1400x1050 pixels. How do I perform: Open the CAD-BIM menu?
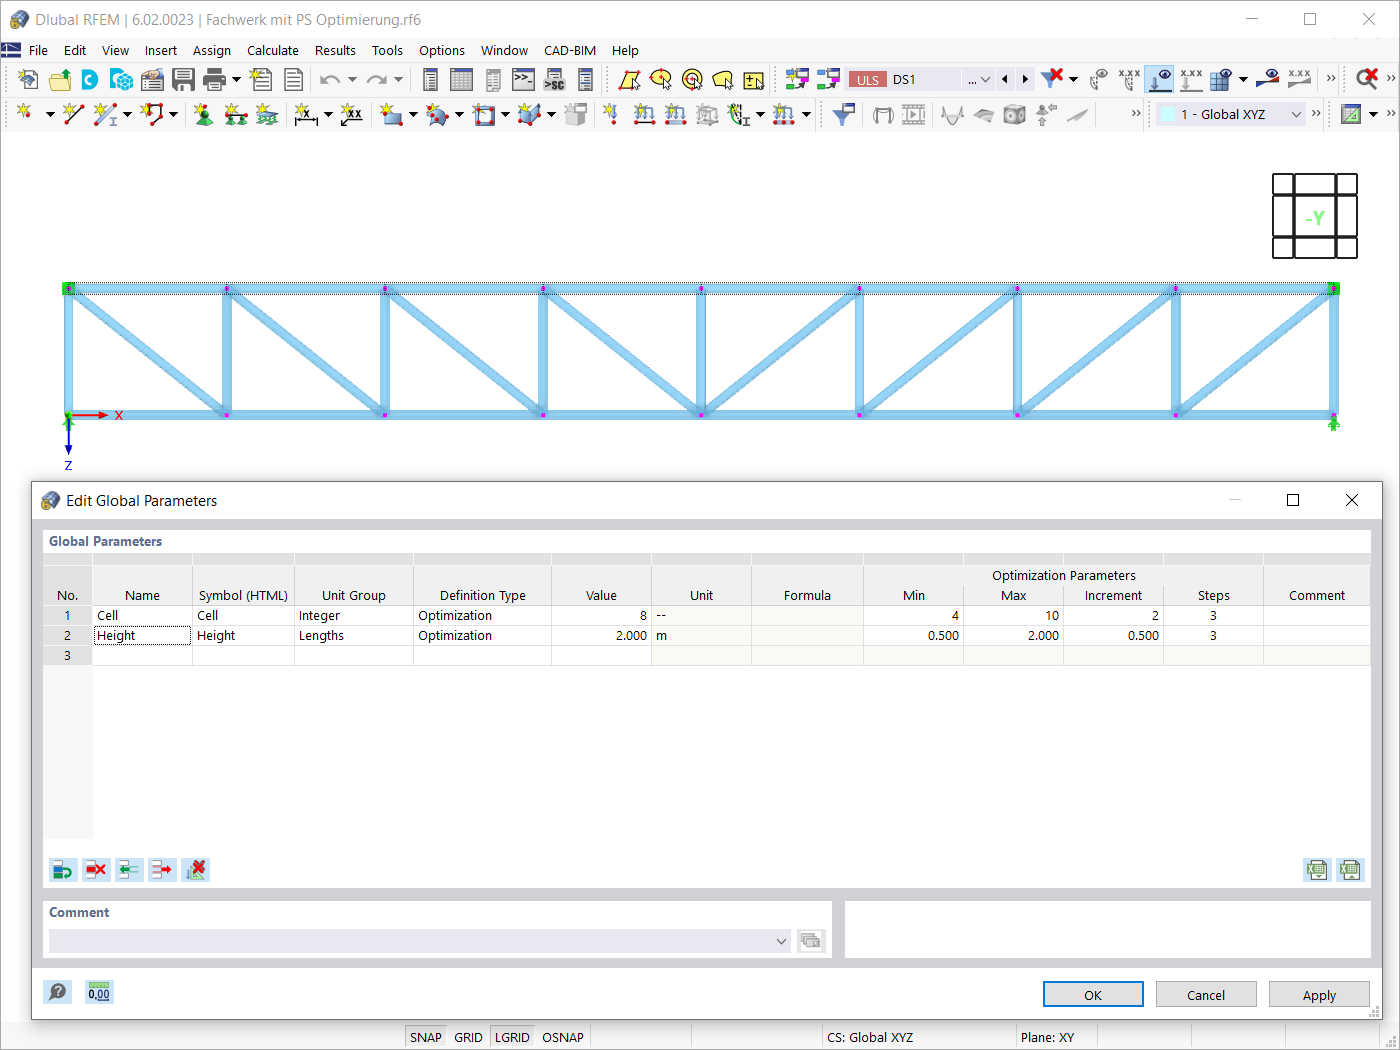(x=570, y=50)
